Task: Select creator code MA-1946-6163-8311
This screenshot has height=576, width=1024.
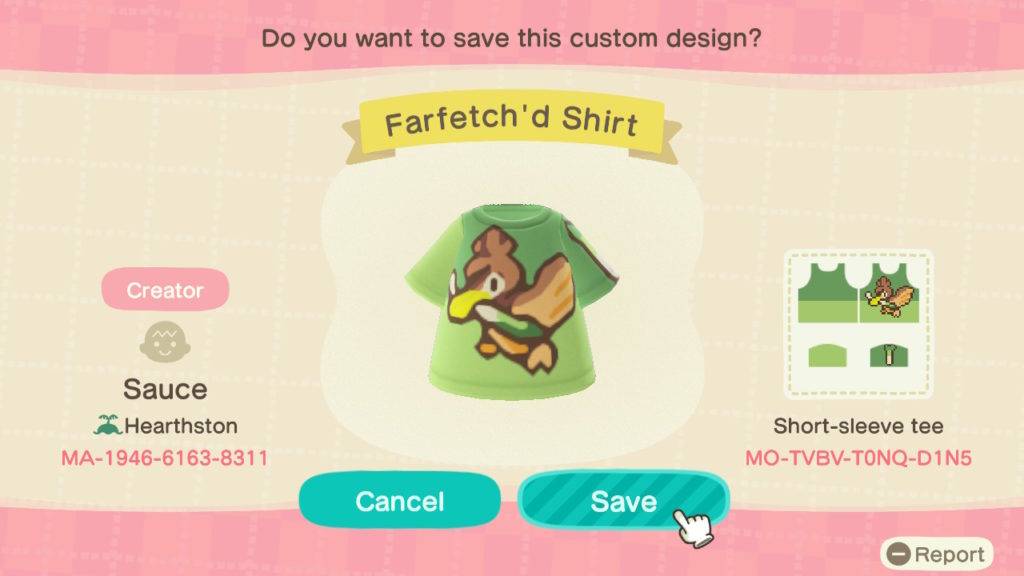Action: tap(165, 458)
